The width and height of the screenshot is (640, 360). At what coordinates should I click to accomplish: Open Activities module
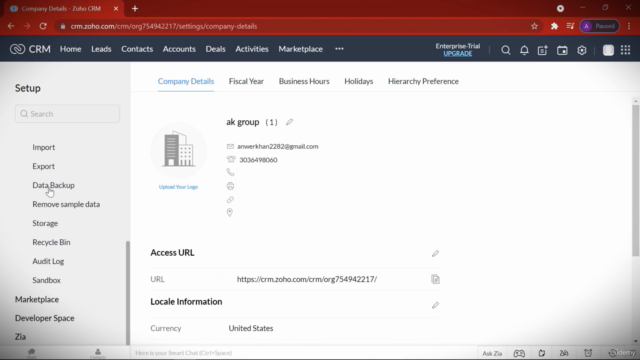252,49
